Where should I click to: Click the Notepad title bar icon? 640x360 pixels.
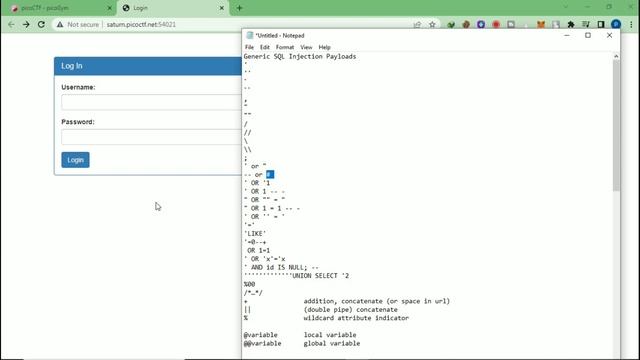[x=249, y=36]
